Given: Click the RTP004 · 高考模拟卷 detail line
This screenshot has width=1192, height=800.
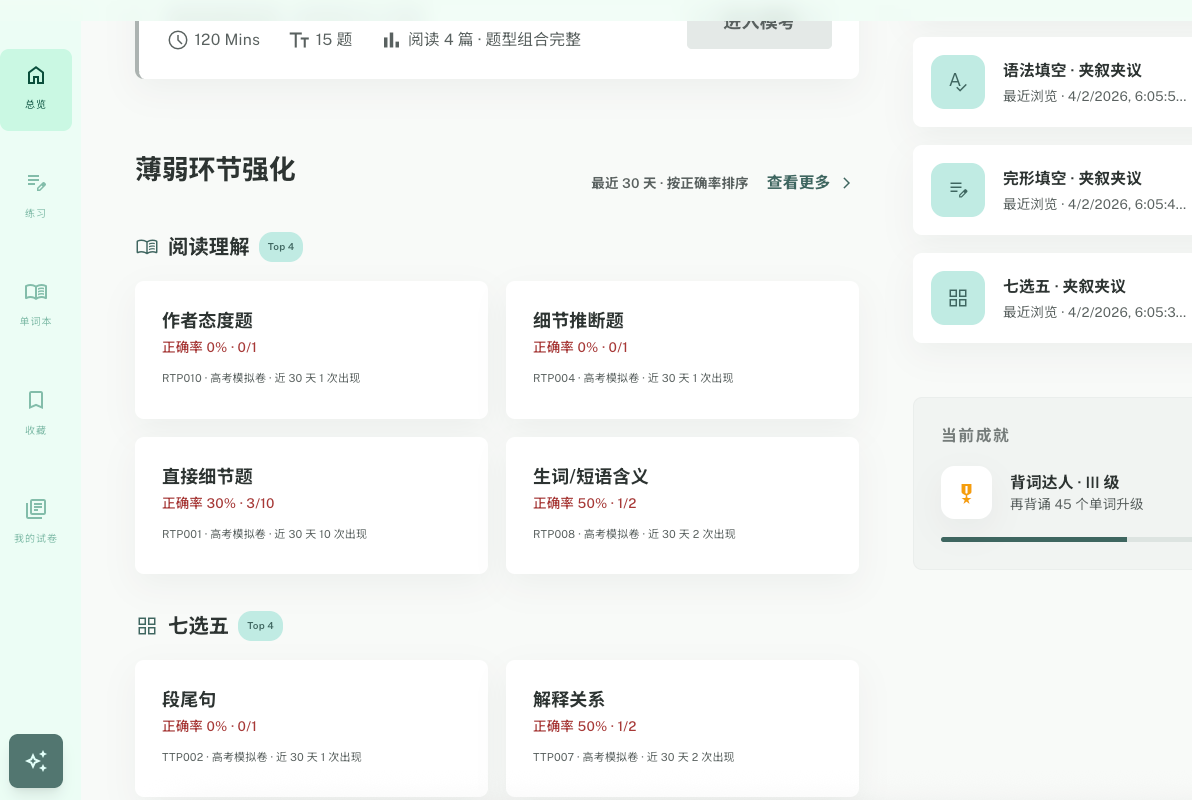Looking at the screenshot, I should pos(632,378).
